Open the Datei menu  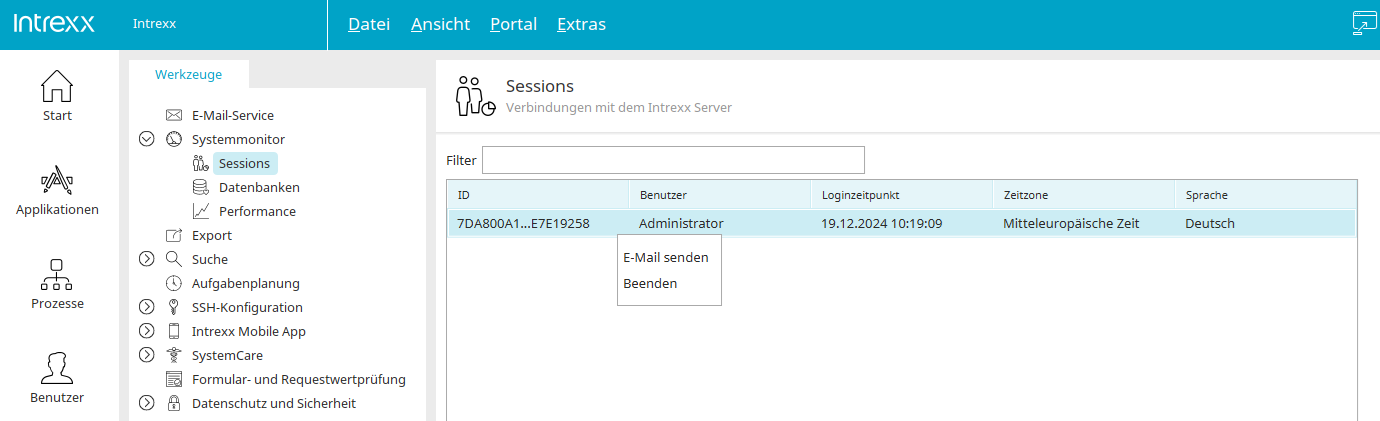(369, 24)
